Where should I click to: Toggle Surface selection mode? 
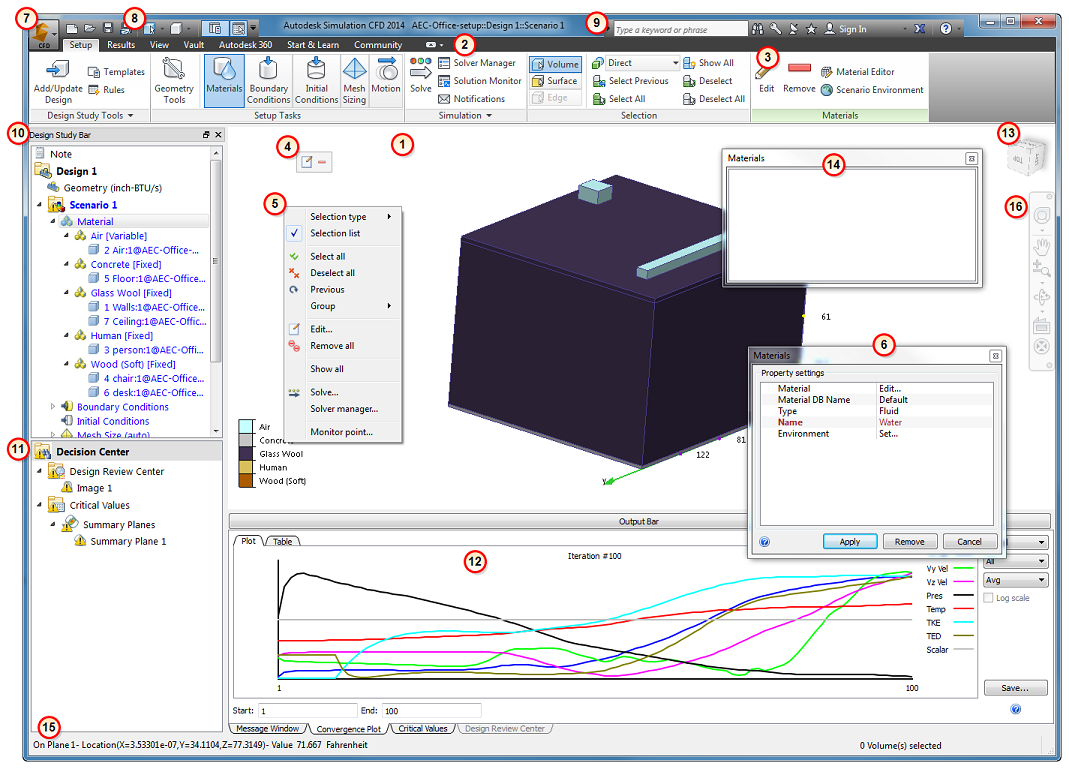pos(556,81)
